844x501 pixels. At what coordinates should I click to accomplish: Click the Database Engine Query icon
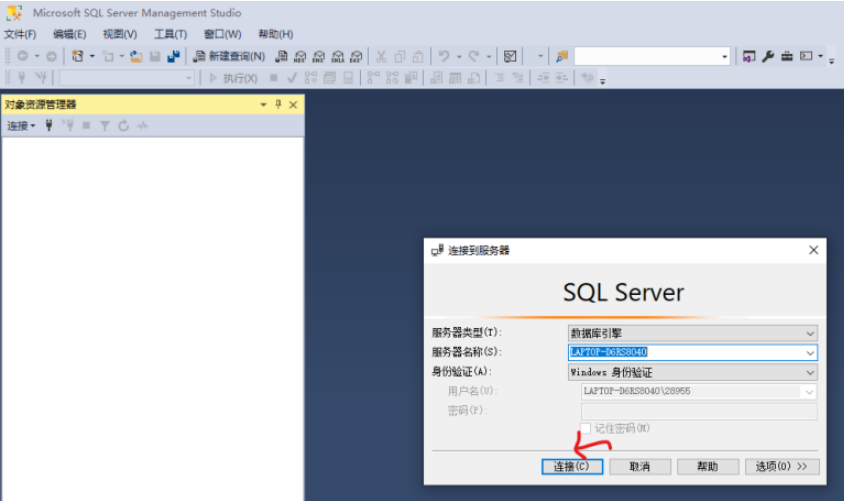(x=281, y=56)
